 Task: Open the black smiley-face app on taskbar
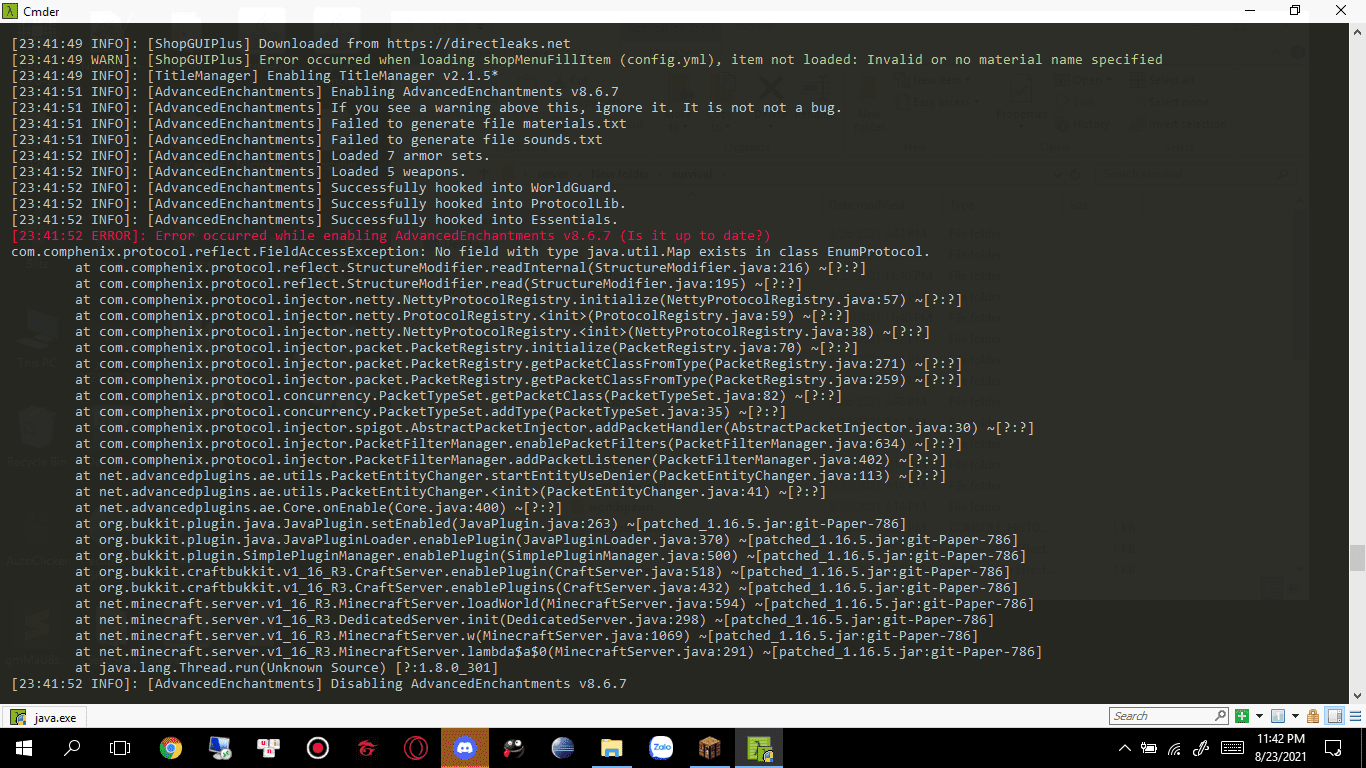[x=514, y=747]
